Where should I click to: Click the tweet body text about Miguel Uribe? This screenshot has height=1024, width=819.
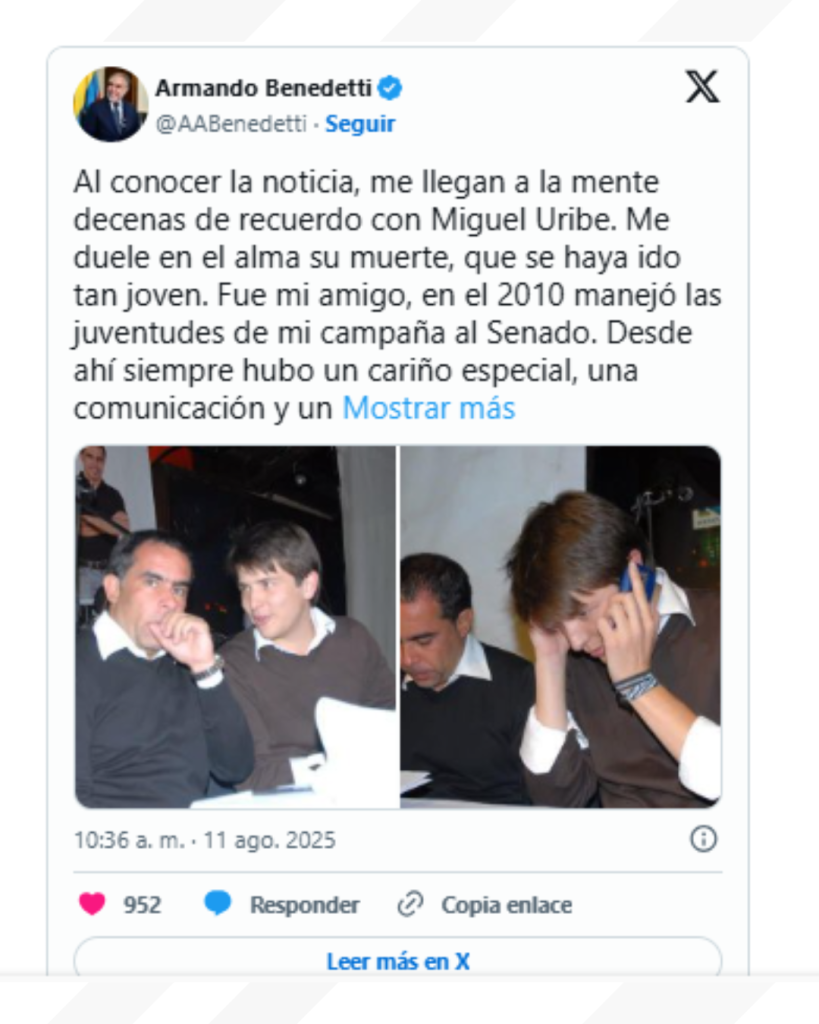click(x=397, y=295)
